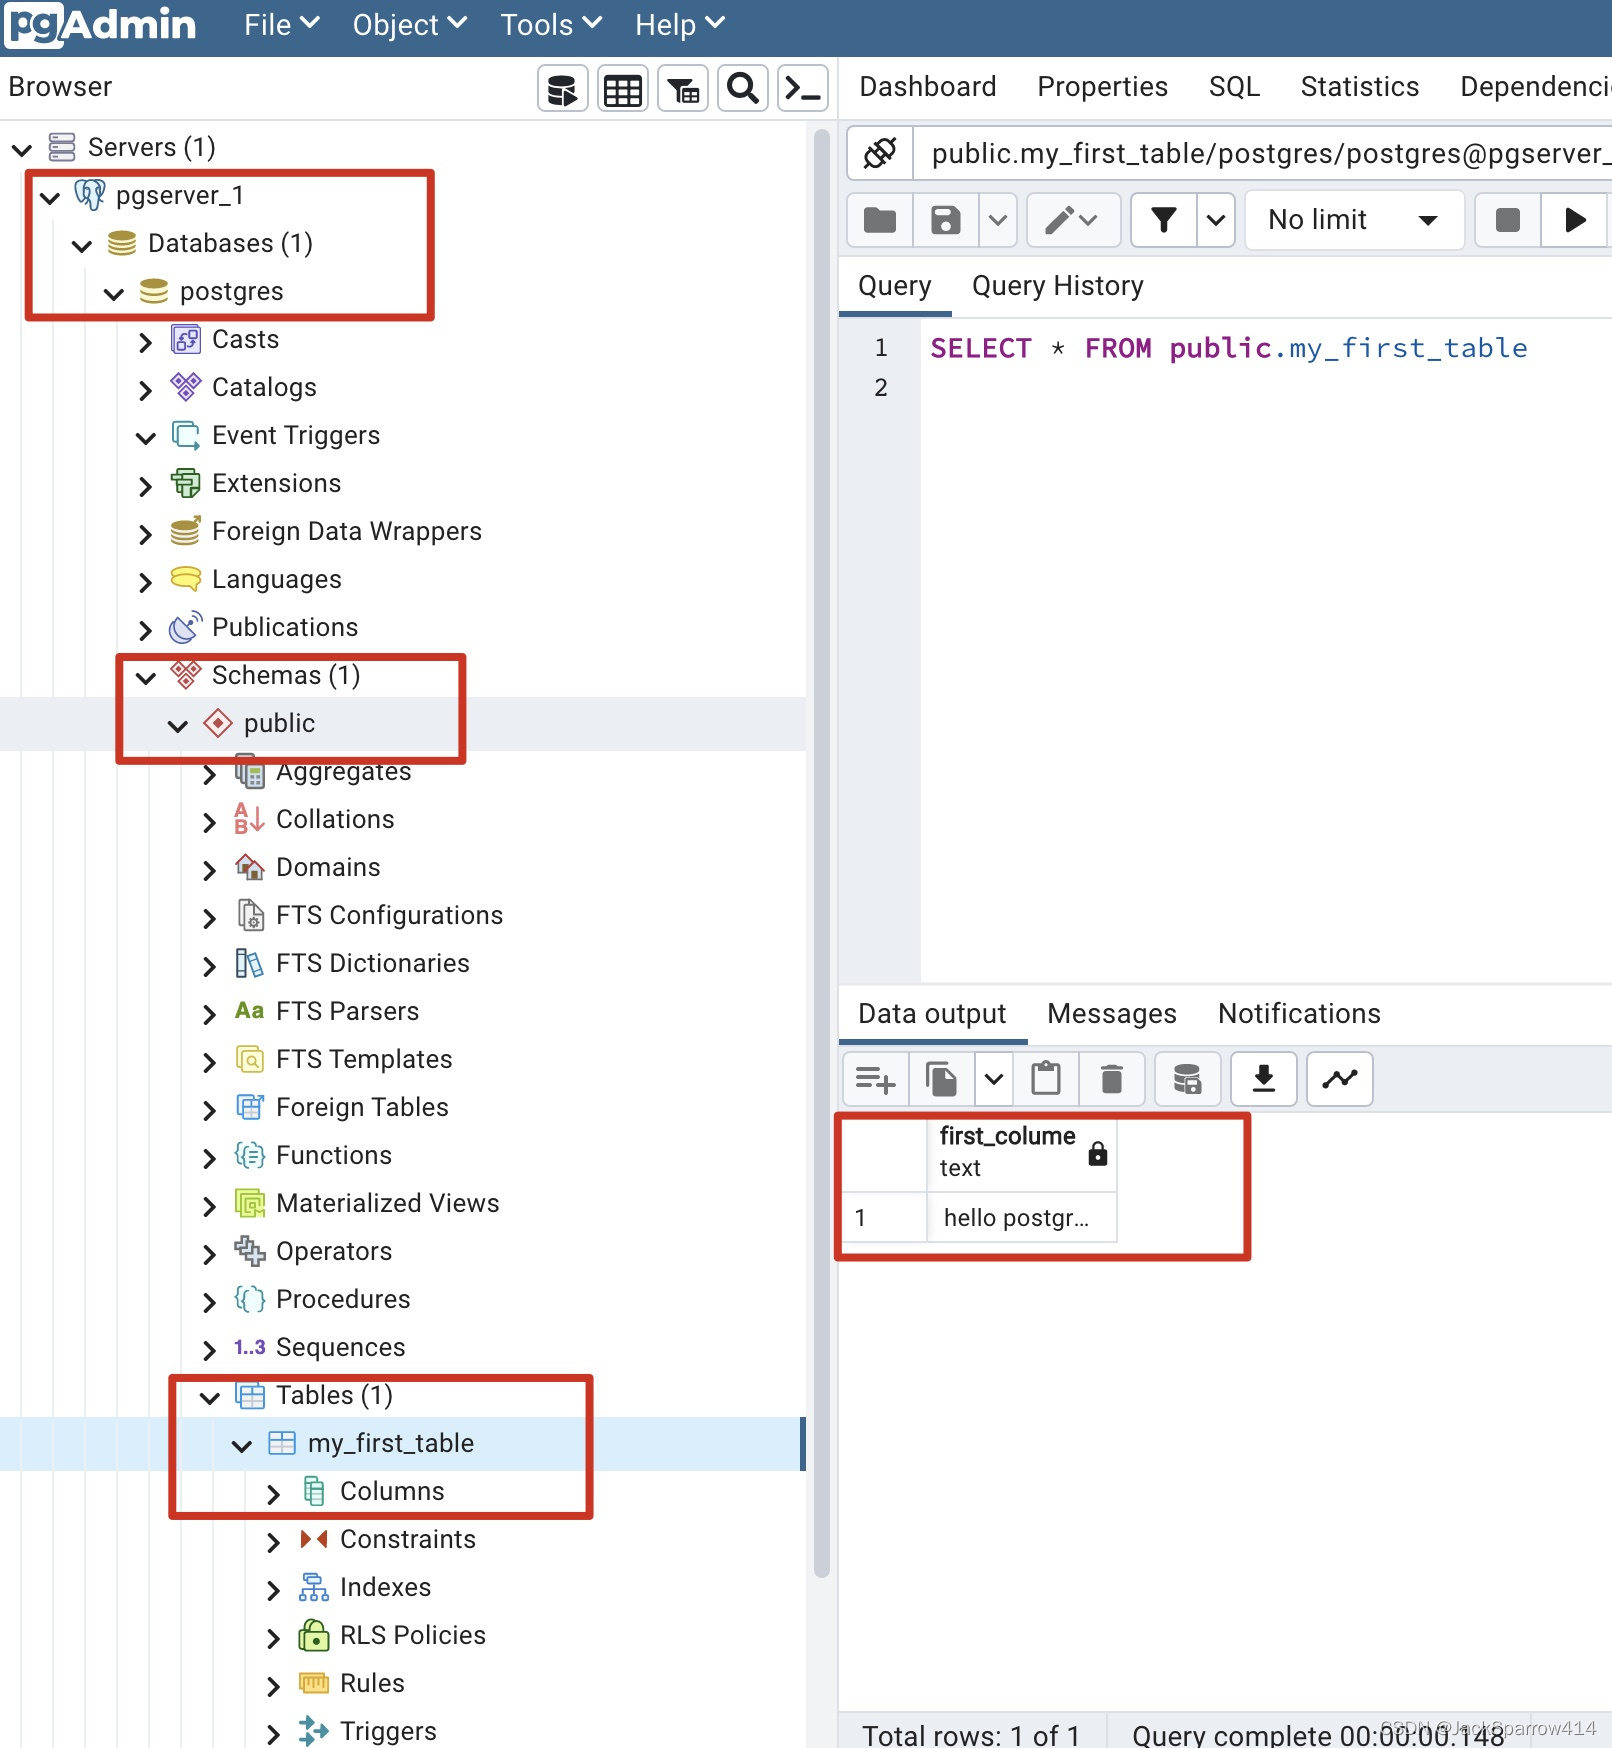Switch to the Notifications tab
This screenshot has width=1612, height=1748.
[x=1299, y=1014]
